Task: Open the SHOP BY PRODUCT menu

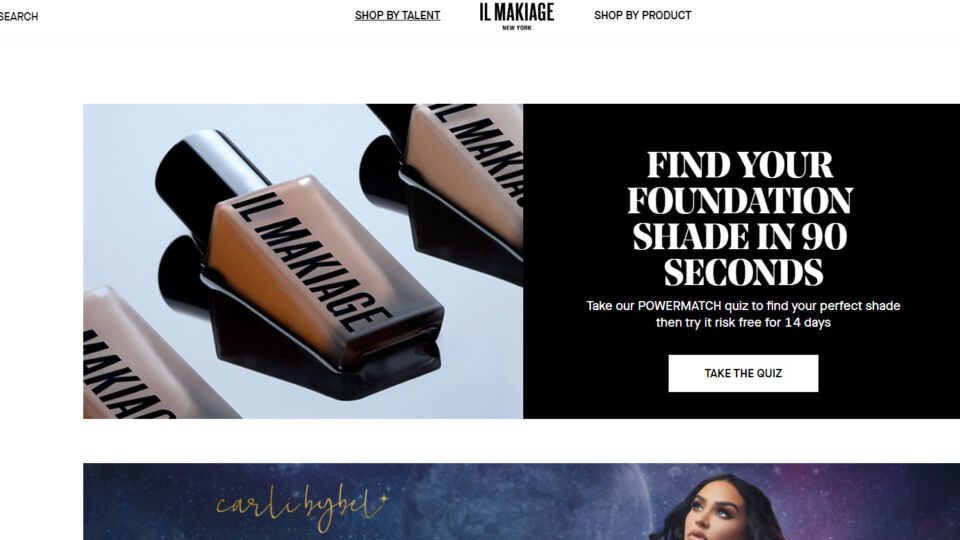Action: click(642, 15)
